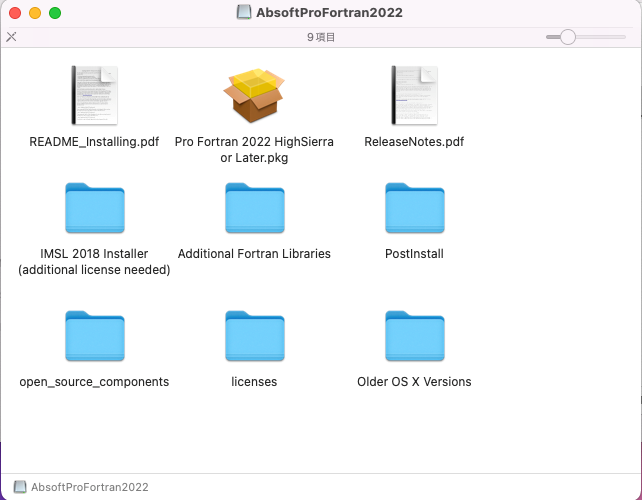Select the Pro Fortran 2022 package box icon

pyautogui.click(x=254, y=95)
